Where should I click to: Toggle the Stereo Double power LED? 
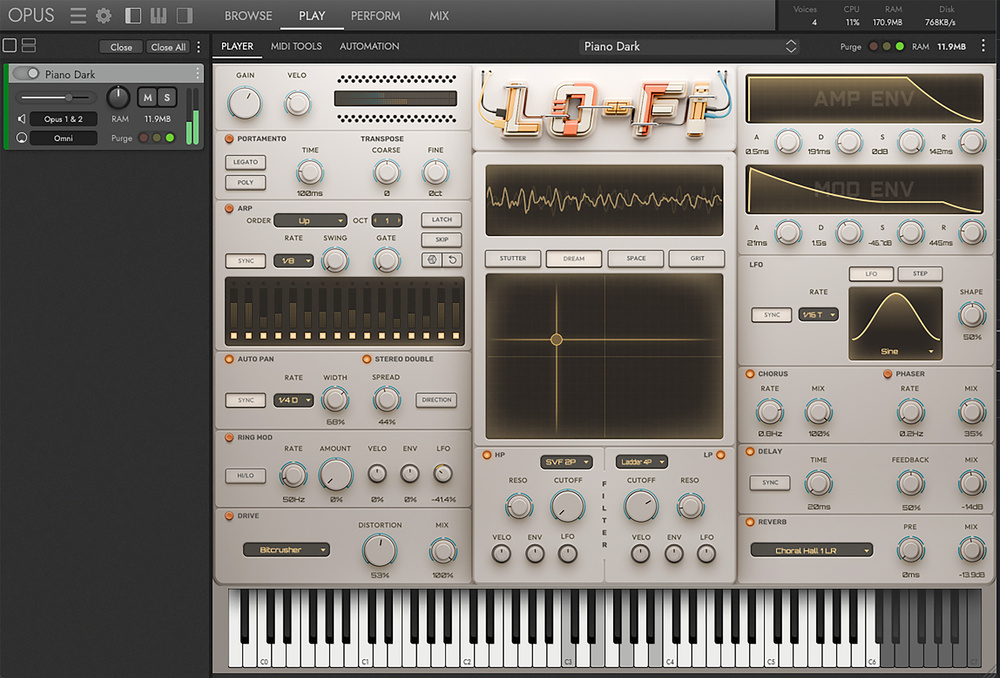click(367, 359)
